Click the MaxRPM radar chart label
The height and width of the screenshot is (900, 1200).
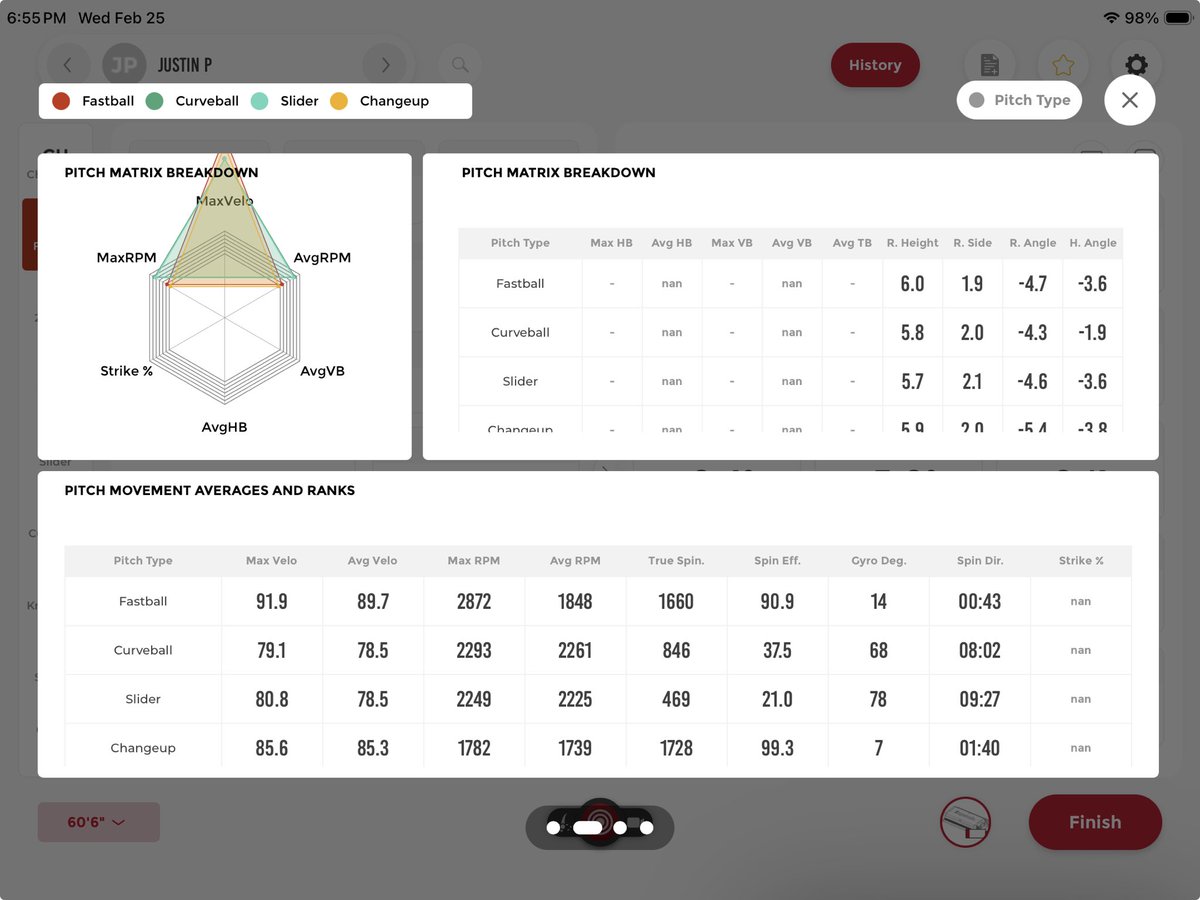tap(126, 258)
